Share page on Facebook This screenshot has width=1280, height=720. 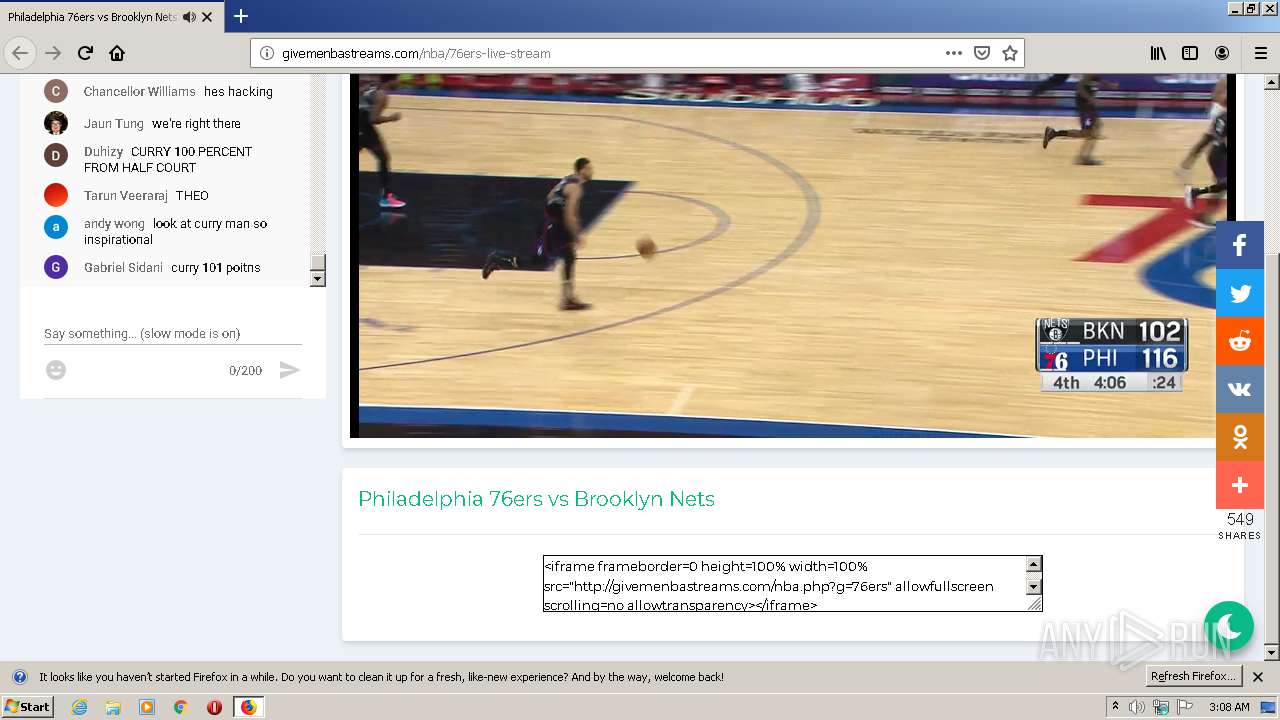pyautogui.click(x=1240, y=245)
